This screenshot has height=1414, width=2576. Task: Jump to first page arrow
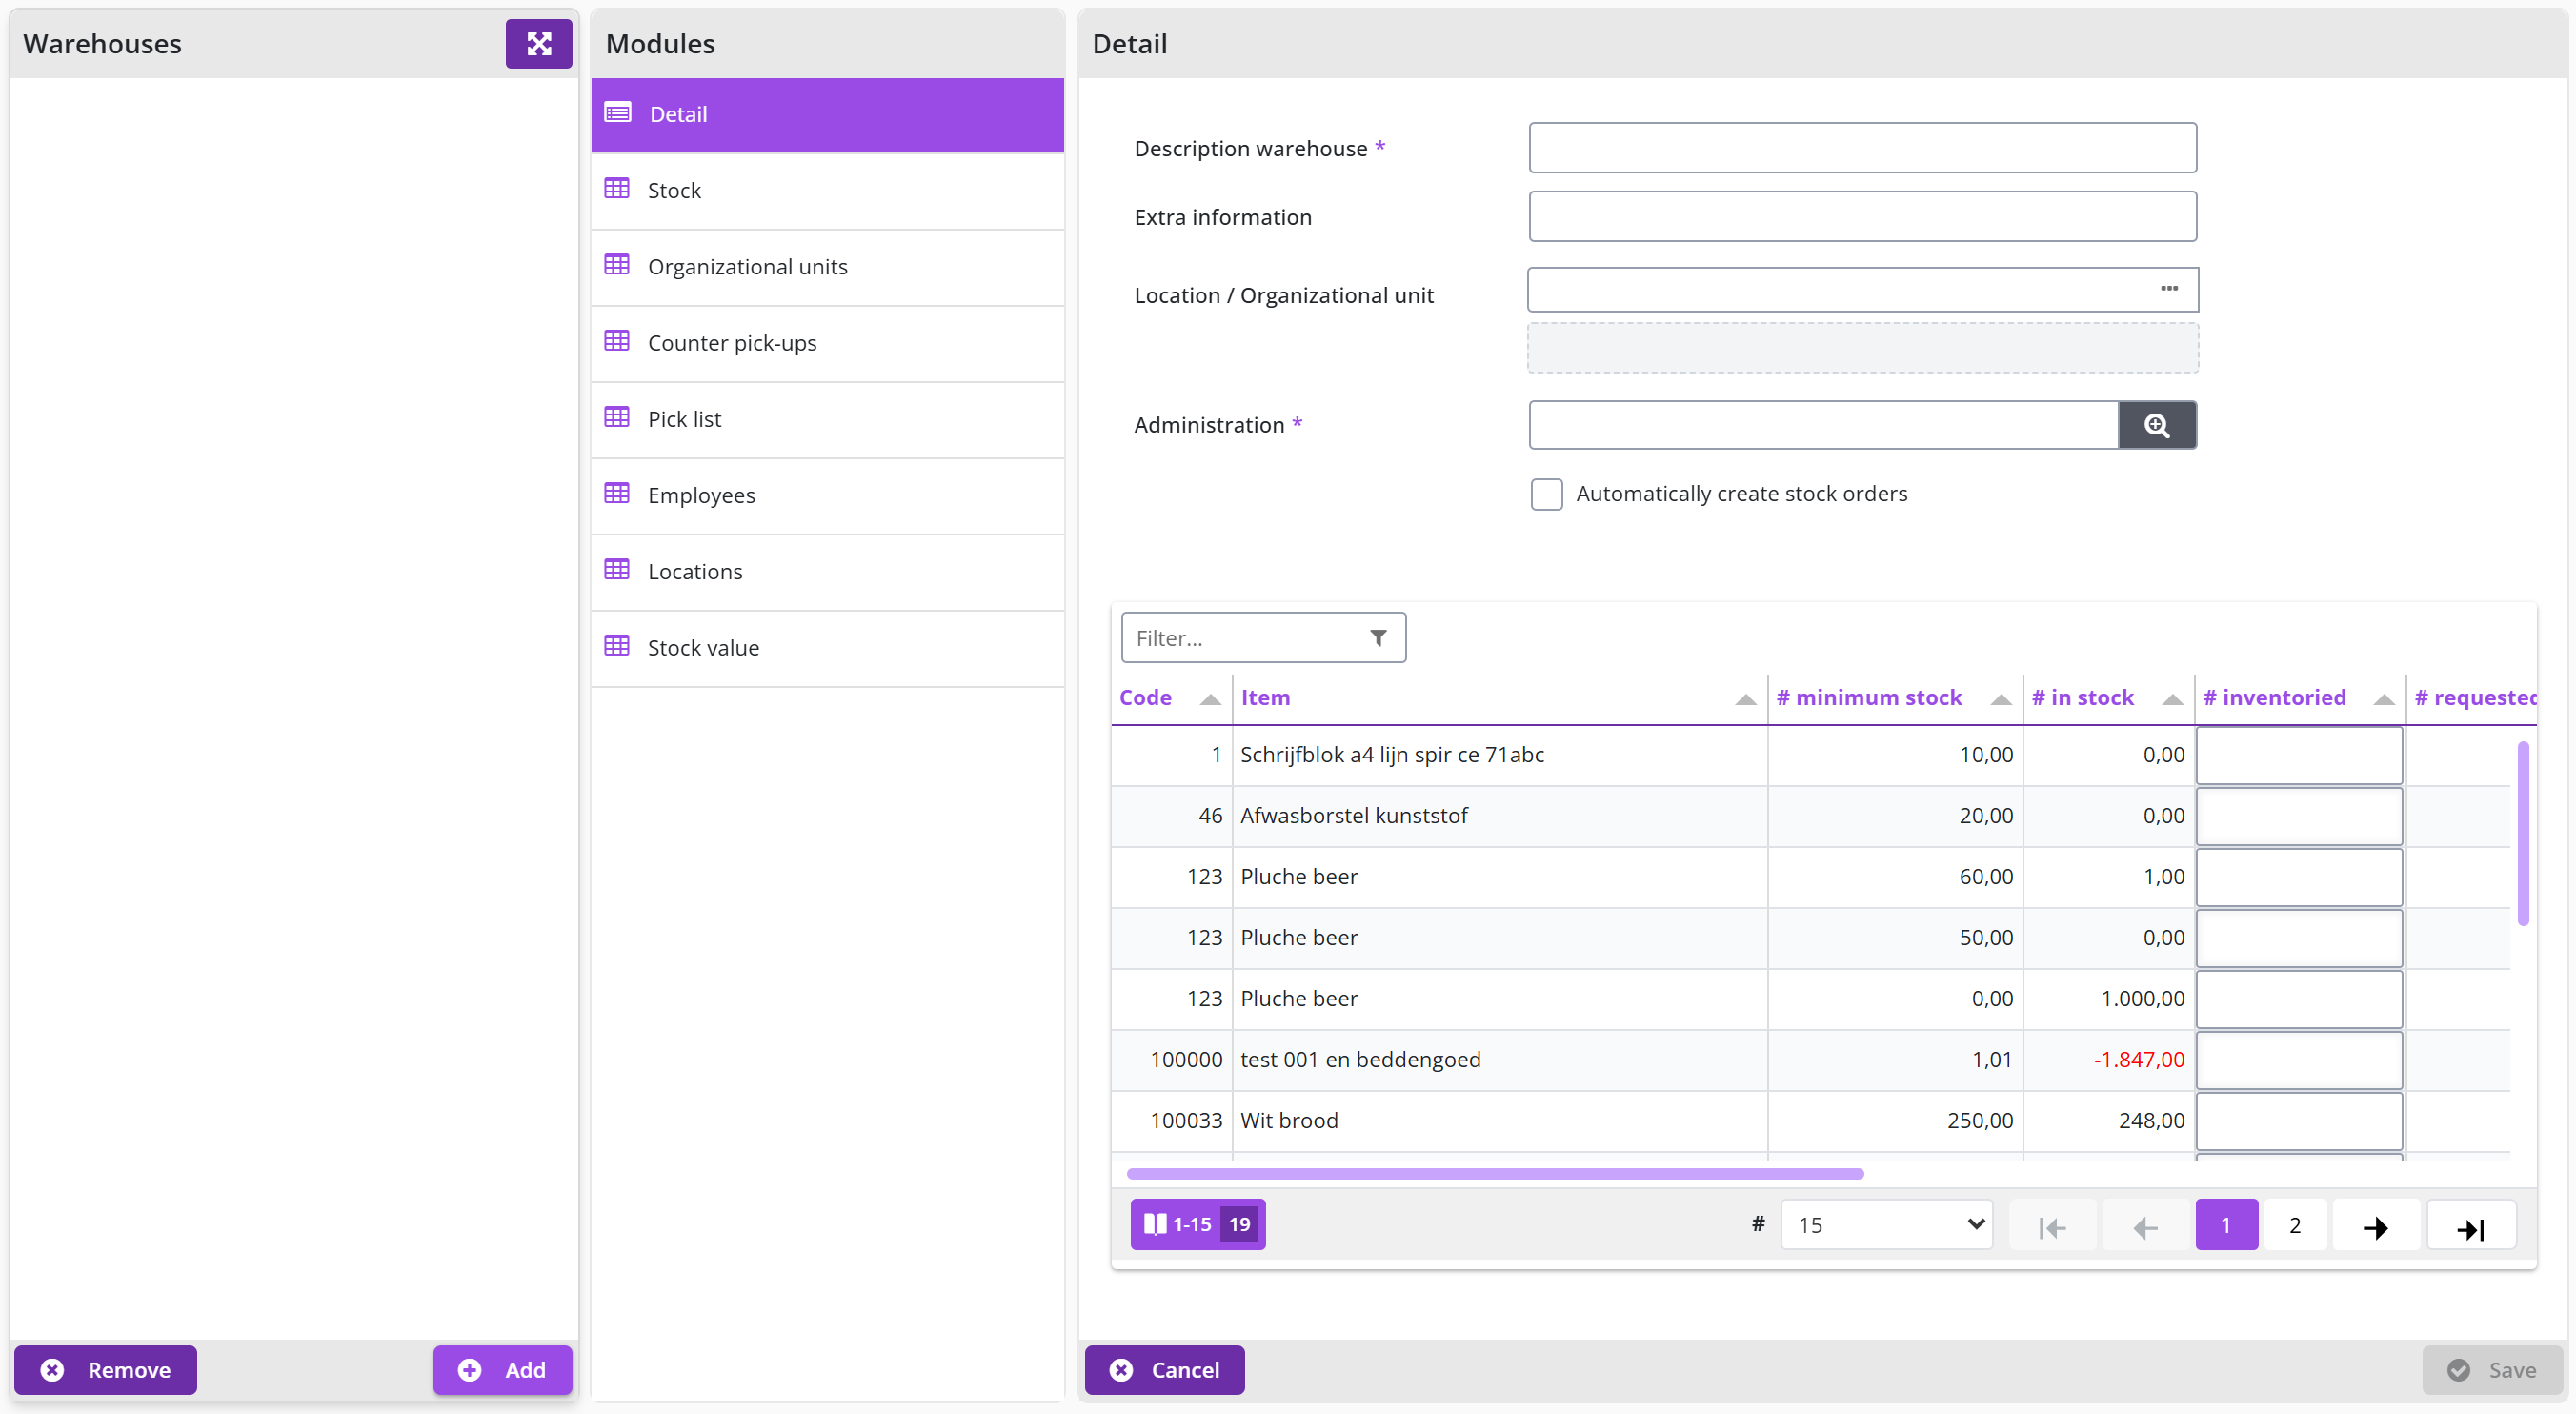(x=2052, y=1225)
